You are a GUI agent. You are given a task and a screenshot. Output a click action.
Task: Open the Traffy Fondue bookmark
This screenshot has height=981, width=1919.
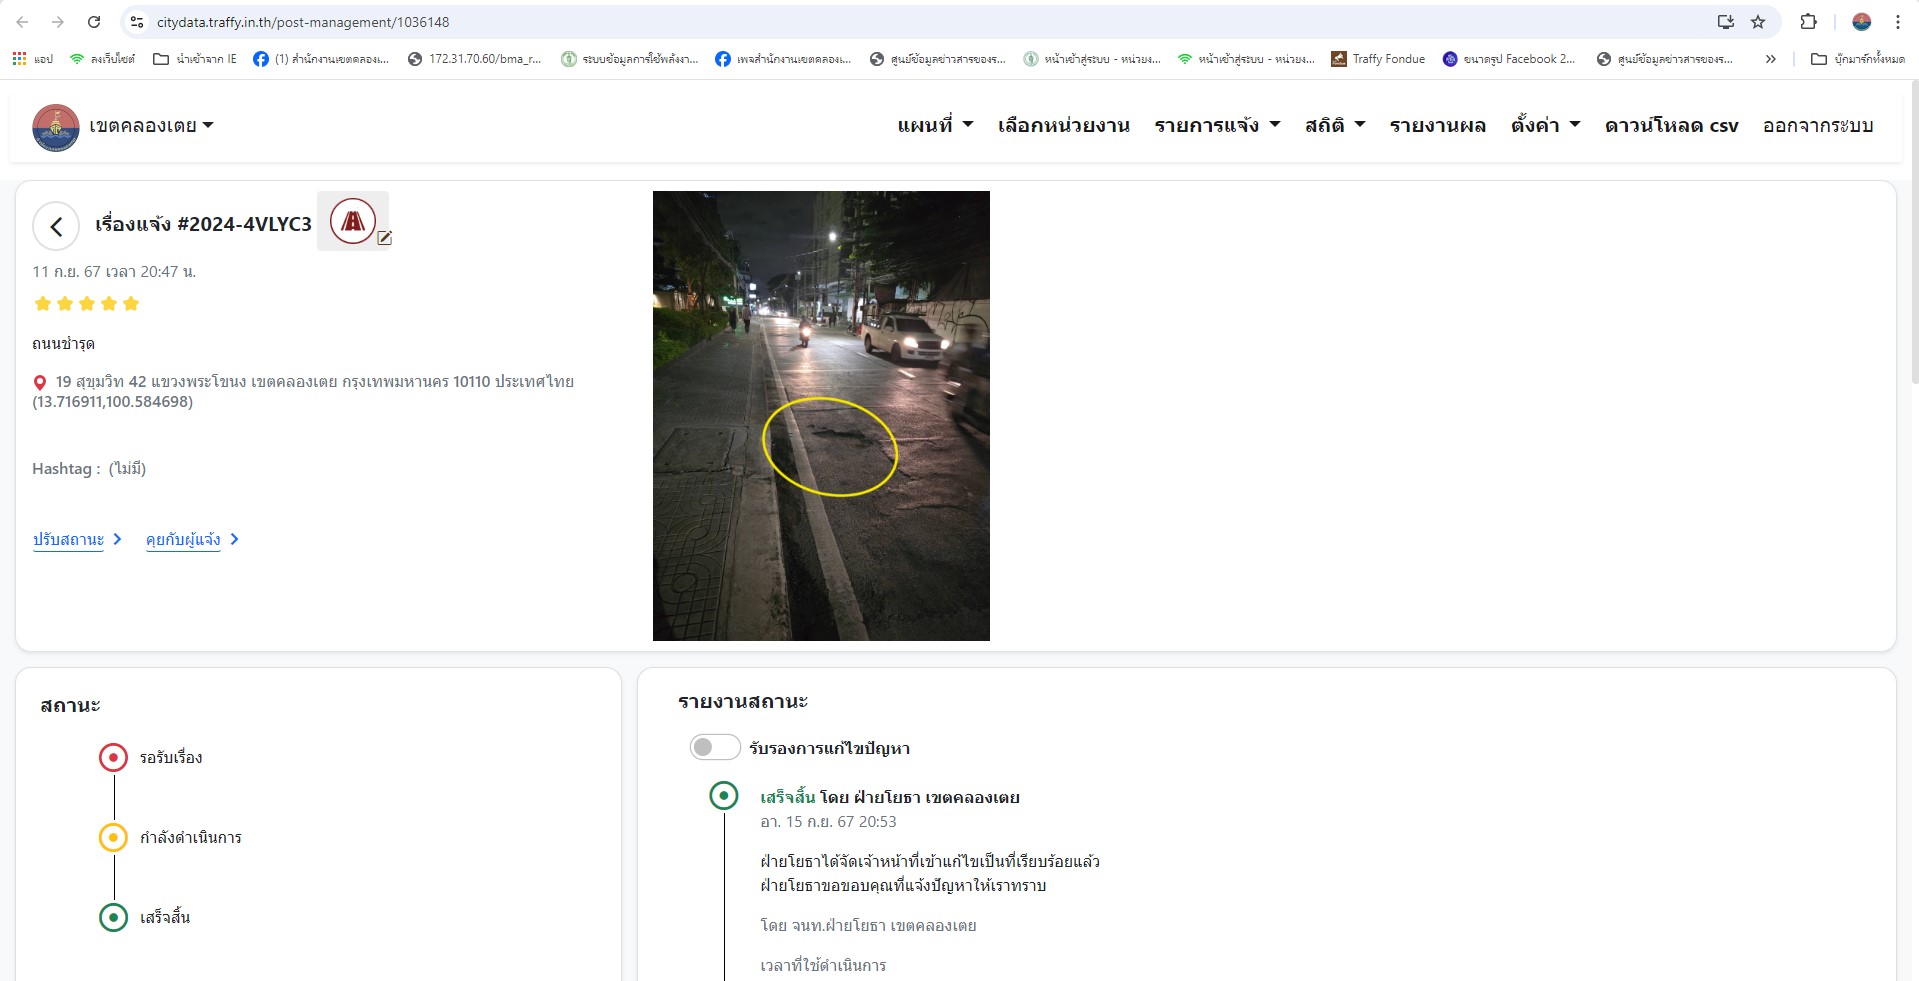[1378, 59]
